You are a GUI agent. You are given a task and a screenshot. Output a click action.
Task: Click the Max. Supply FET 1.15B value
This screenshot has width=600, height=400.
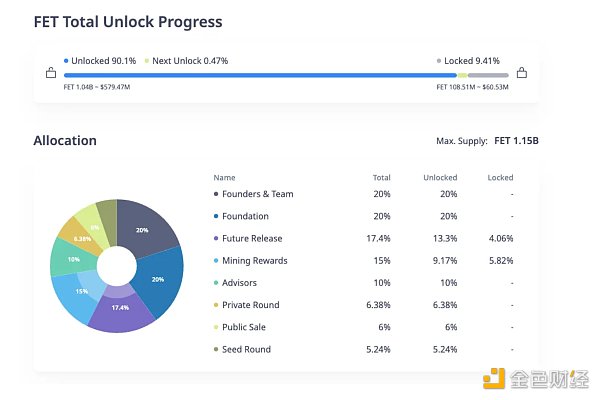[x=516, y=141]
